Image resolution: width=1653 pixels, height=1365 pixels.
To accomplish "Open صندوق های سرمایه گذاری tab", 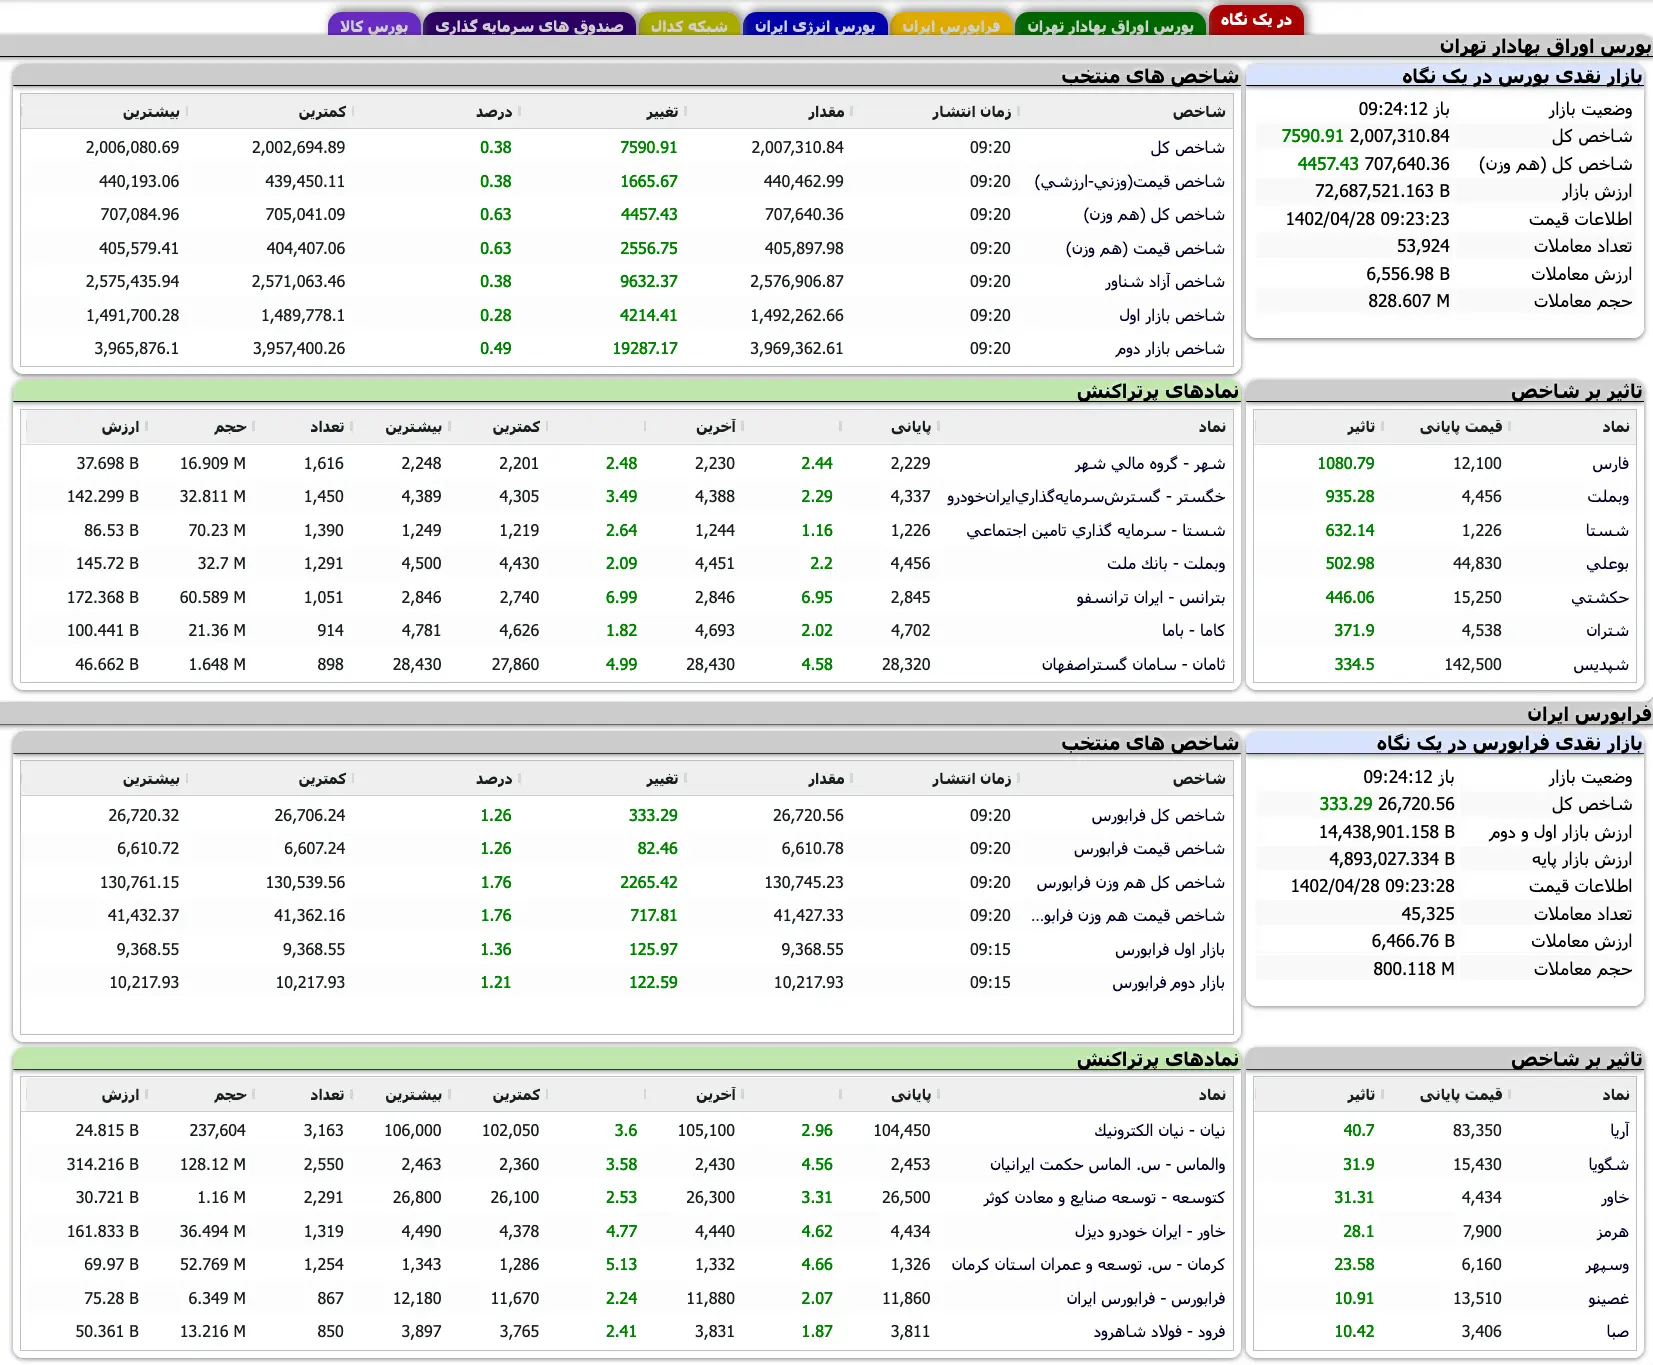I will [529, 25].
